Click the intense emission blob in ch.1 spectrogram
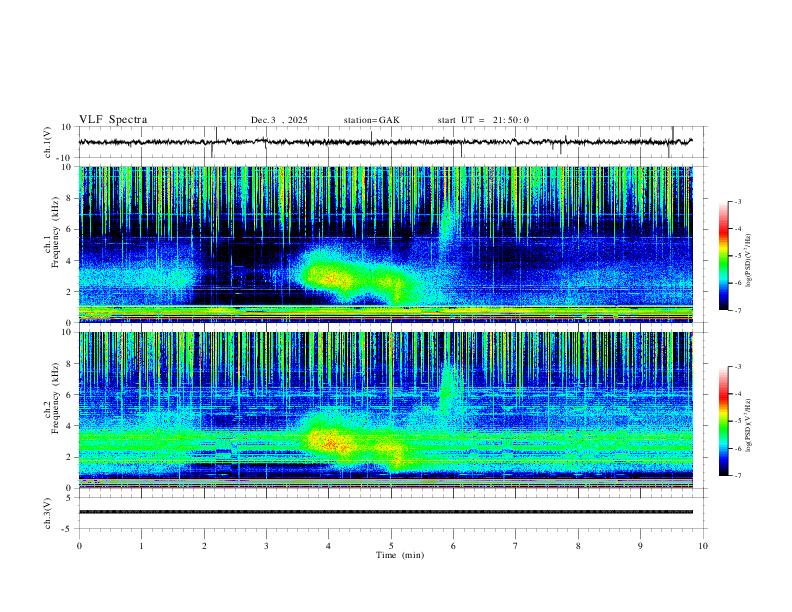Image resolution: width=792 pixels, height=612 pixels. click(x=331, y=277)
